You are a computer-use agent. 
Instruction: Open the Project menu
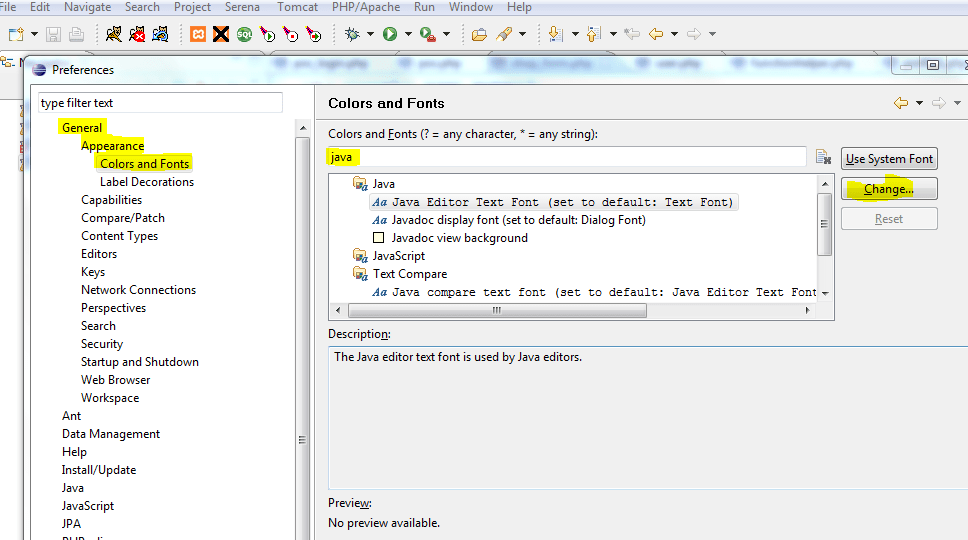point(192,7)
